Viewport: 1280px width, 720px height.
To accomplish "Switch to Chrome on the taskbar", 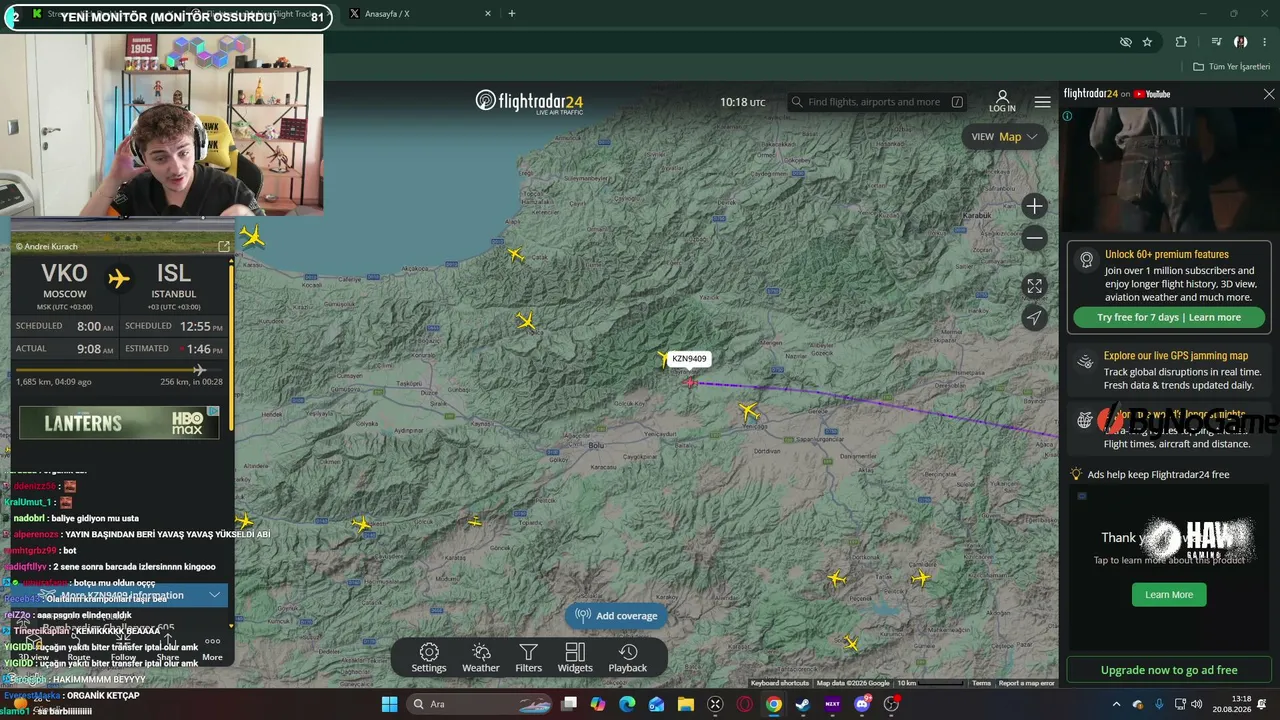I will (x=774, y=704).
